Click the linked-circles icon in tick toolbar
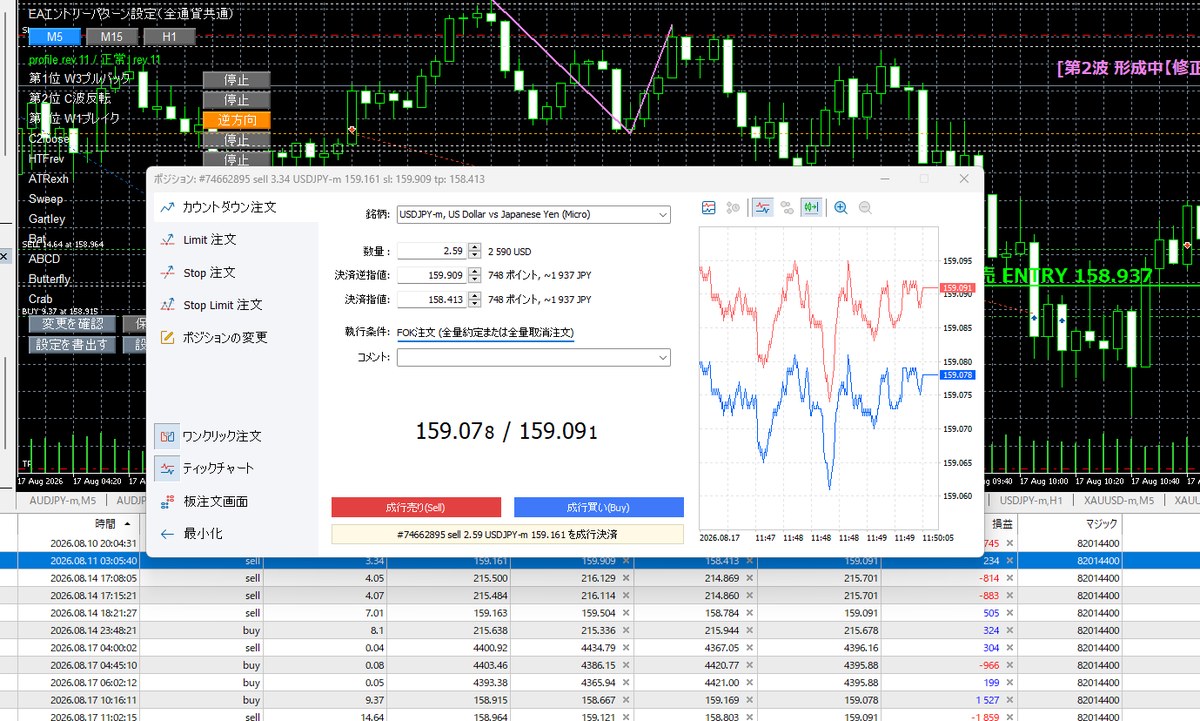This screenshot has height=721, width=1200. coord(787,208)
